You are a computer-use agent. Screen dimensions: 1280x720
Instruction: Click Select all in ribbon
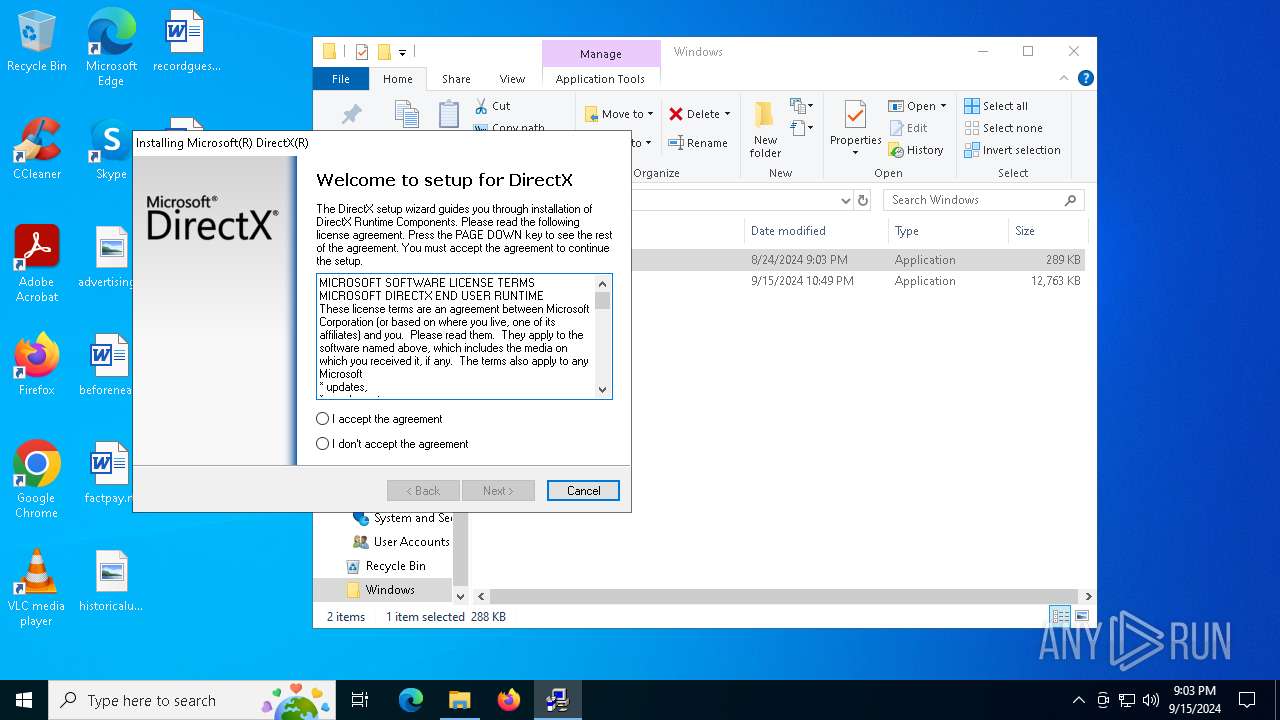click(x=996, y=106)
